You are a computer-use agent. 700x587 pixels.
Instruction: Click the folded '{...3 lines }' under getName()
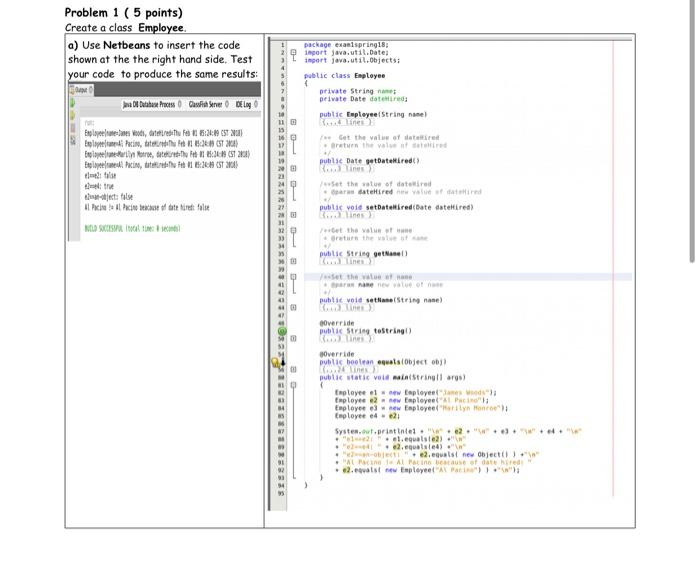347,261
